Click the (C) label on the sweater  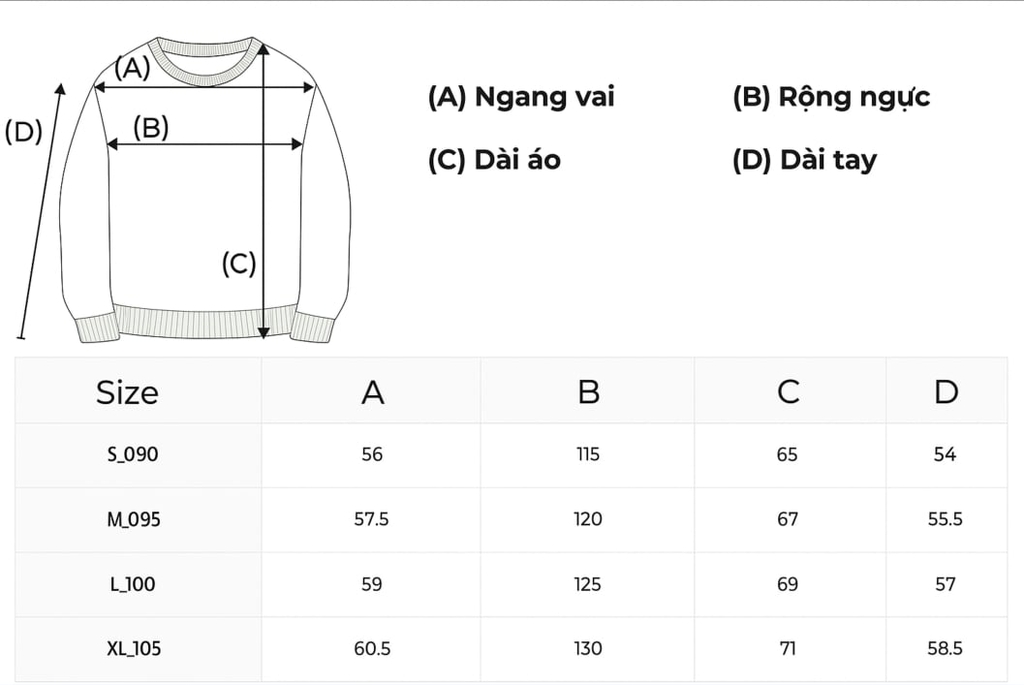239,264
